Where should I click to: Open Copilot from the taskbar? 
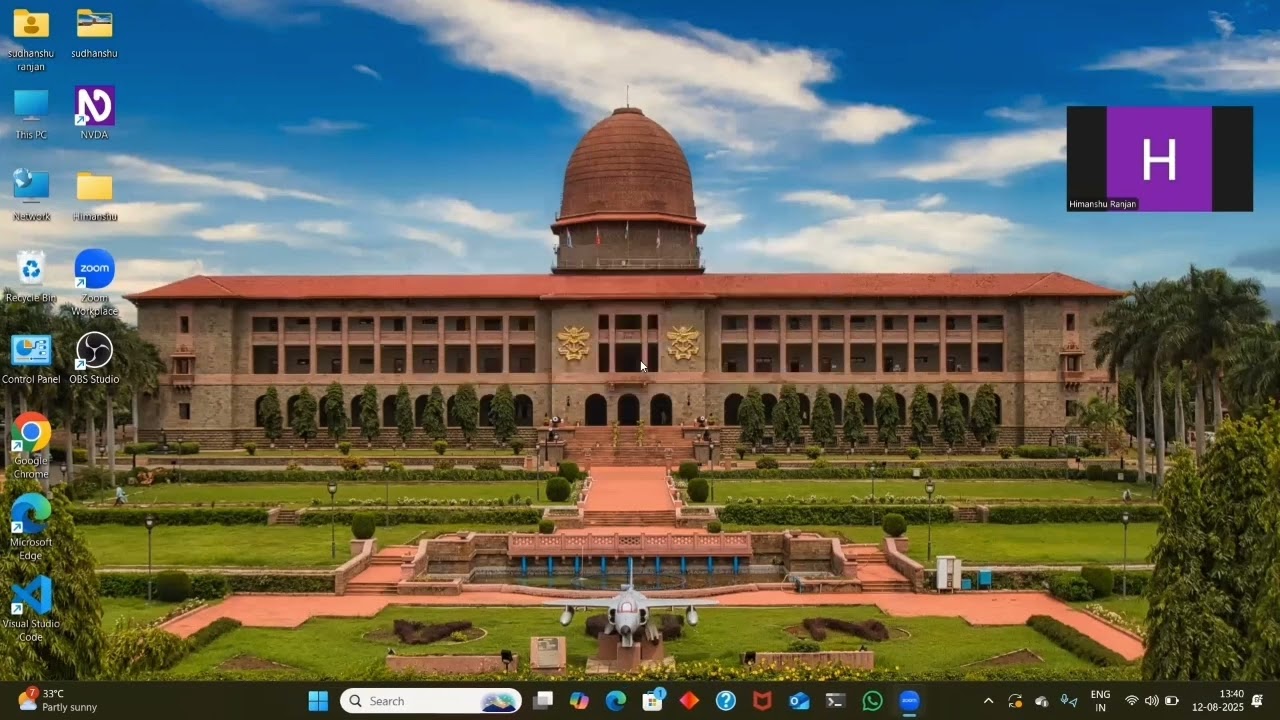(579, 701)
